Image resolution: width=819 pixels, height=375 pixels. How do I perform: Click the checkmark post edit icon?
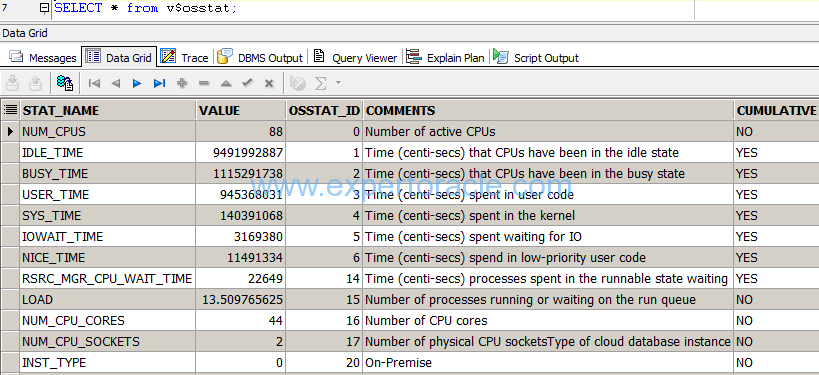(x=248, y=83)
